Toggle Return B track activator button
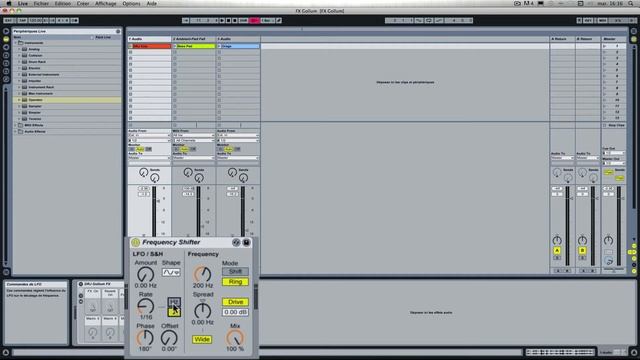Image resolution: width=640 pixels, height=360 pixels. point(582,250)
